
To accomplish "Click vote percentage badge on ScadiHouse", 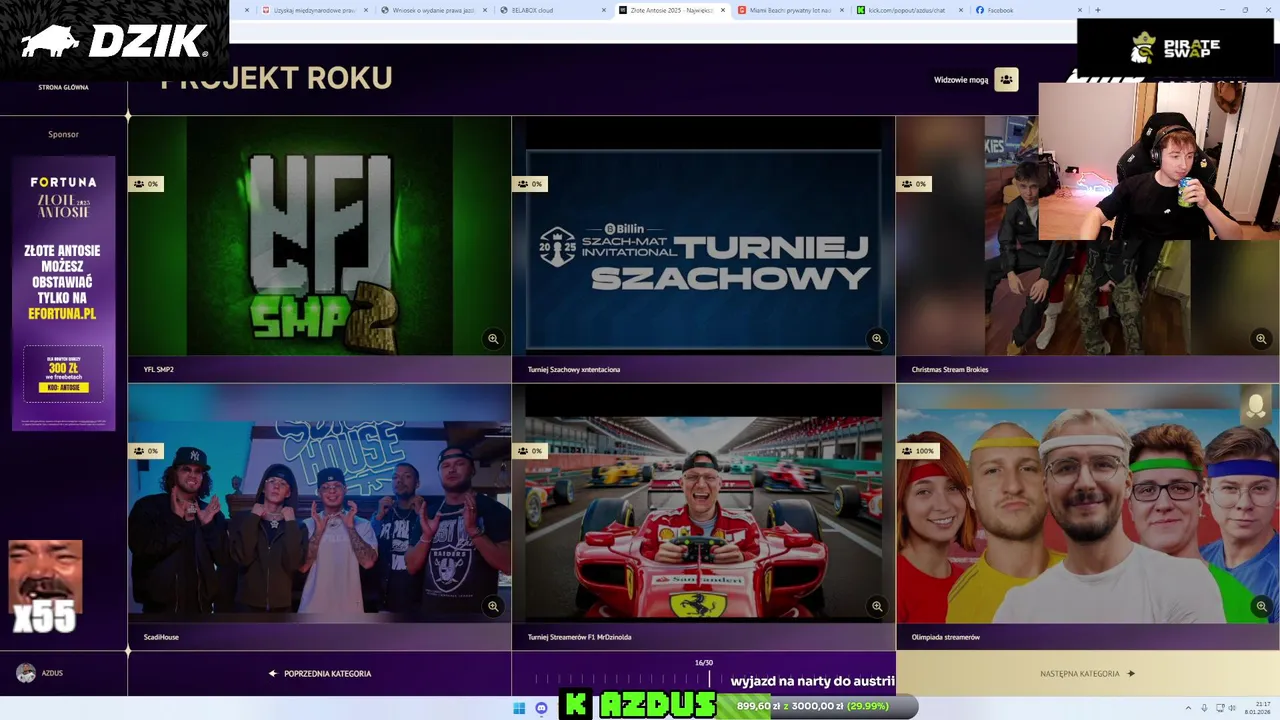I will [145, 451].
